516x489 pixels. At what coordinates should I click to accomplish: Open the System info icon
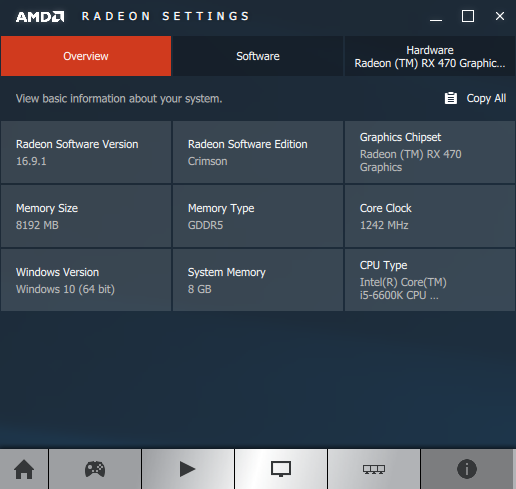[x=467, y=469]
